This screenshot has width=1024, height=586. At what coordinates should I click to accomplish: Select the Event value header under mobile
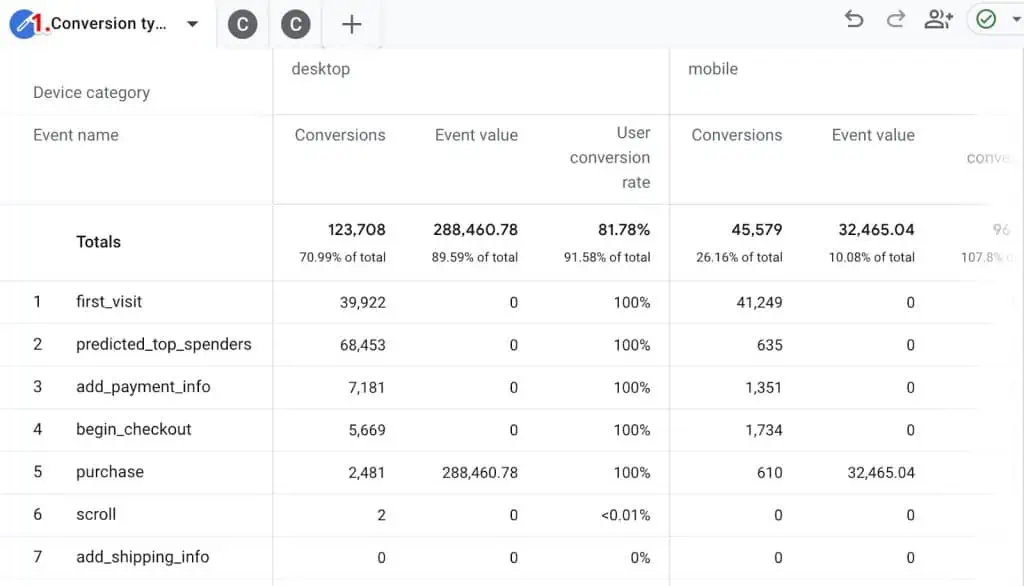(x=872, y=135)
